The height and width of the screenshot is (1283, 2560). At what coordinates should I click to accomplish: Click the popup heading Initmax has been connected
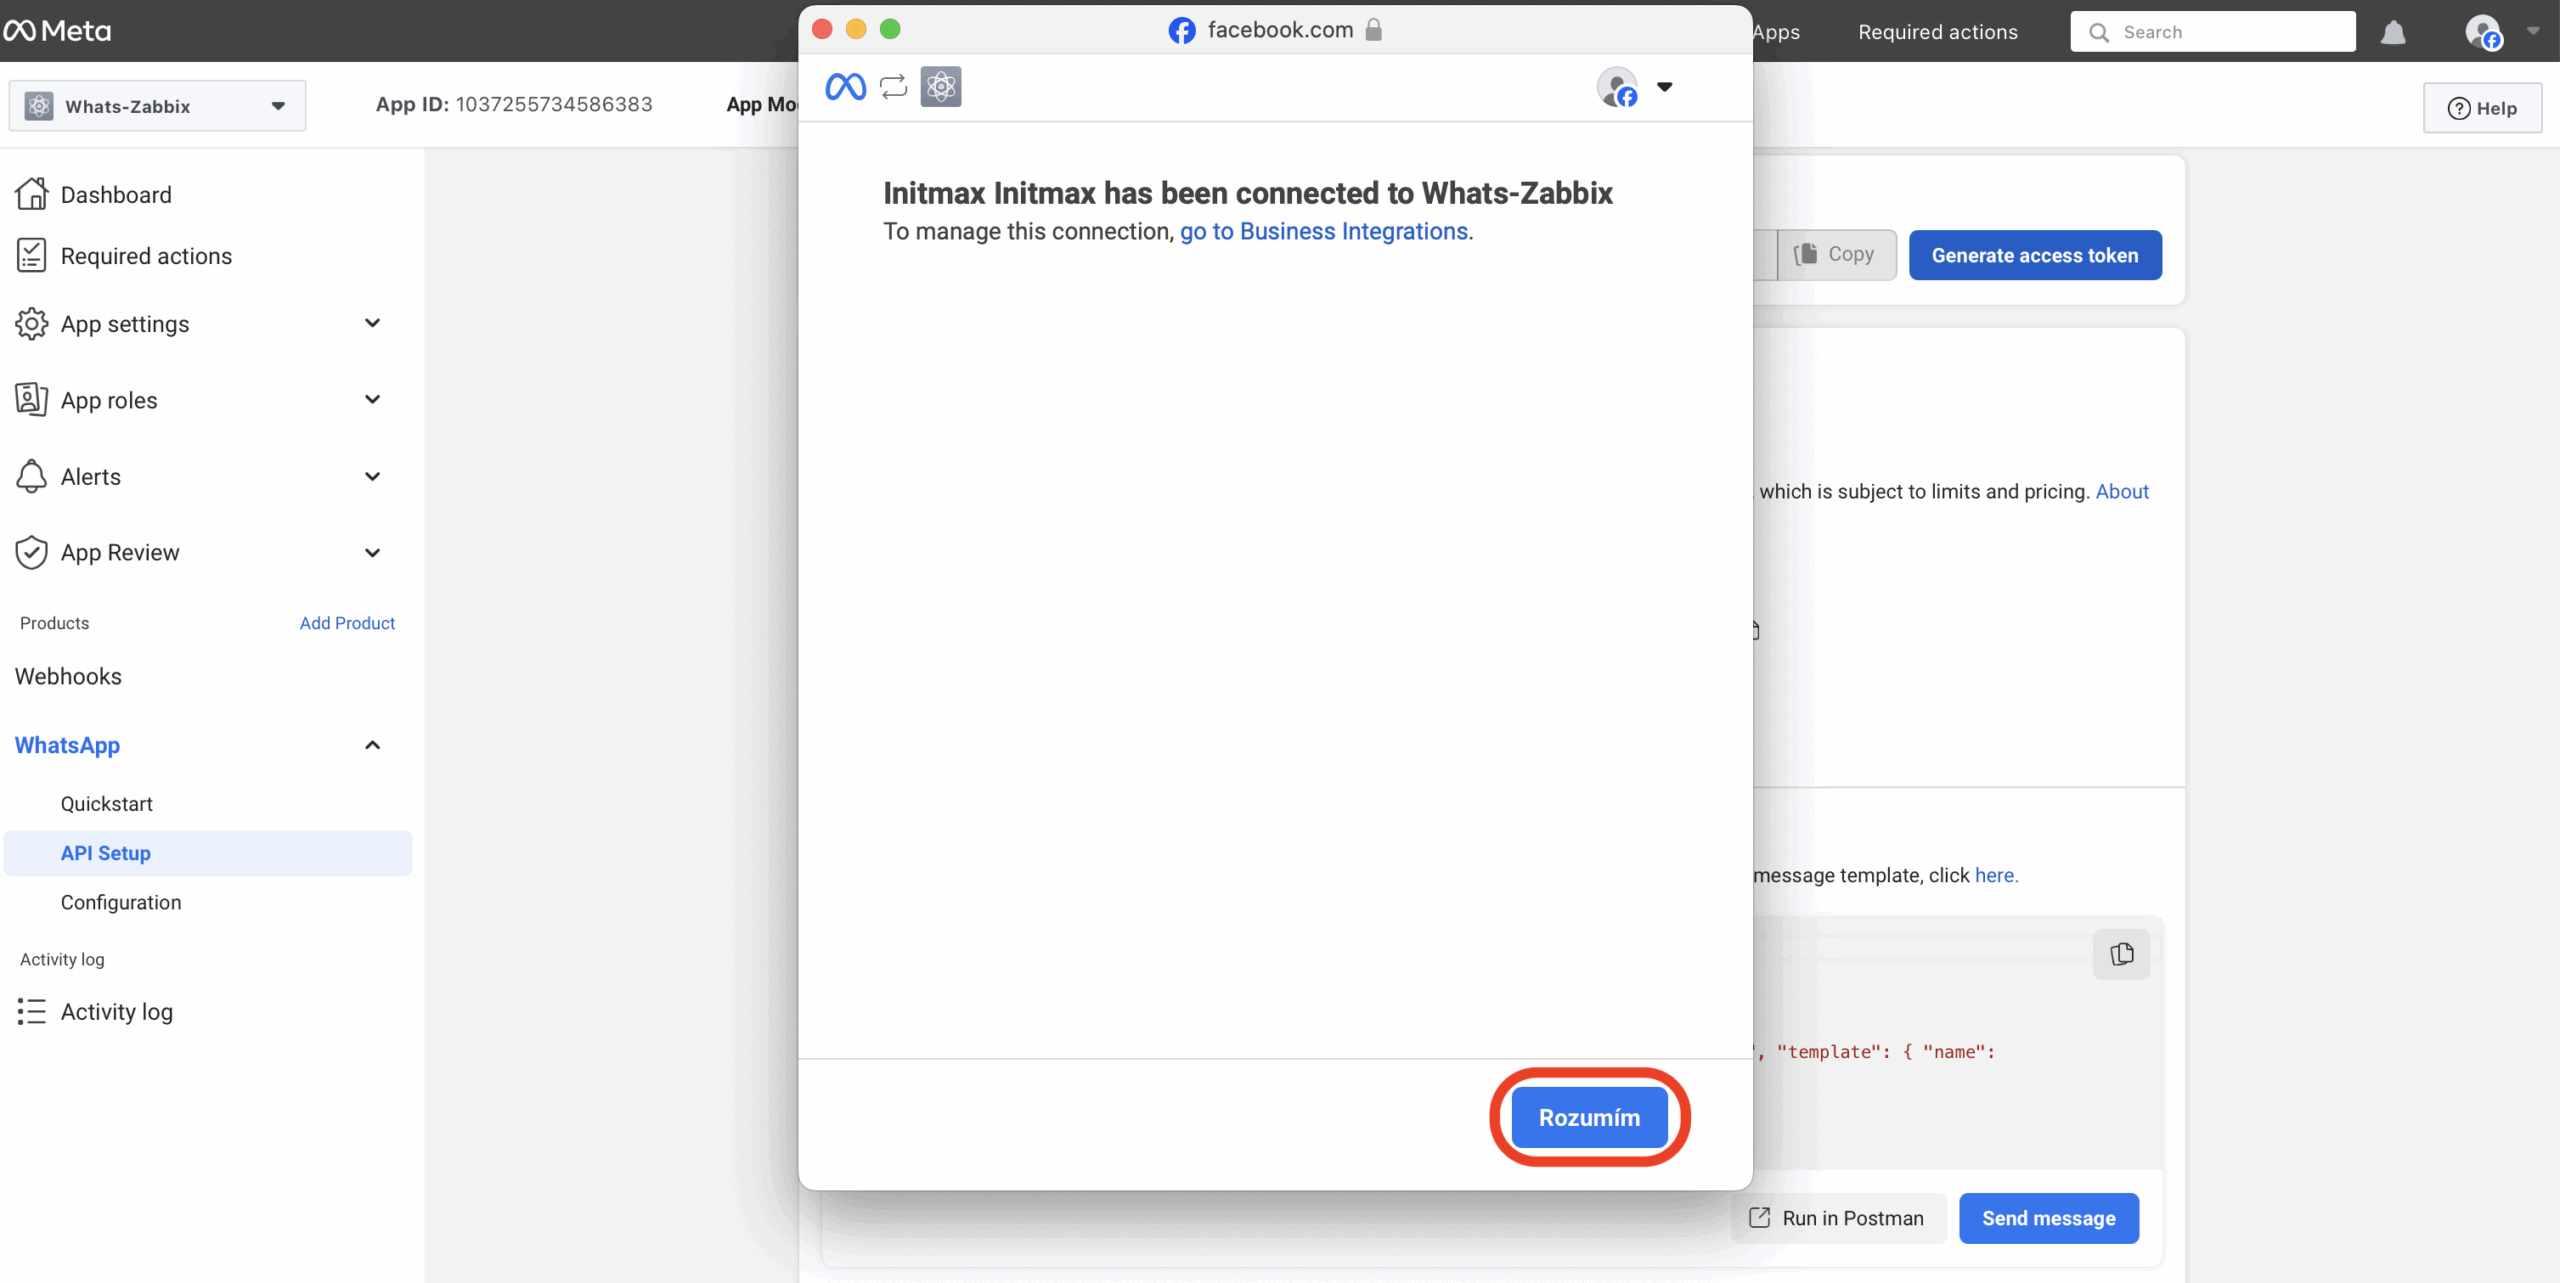[1247, 193]
